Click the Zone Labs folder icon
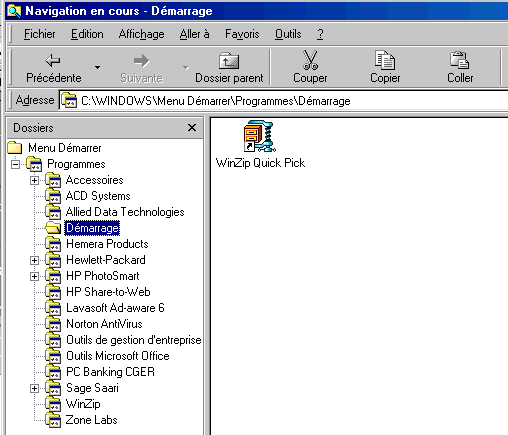Viewport: 508px width, 435px height. click(x=53, y=420)
